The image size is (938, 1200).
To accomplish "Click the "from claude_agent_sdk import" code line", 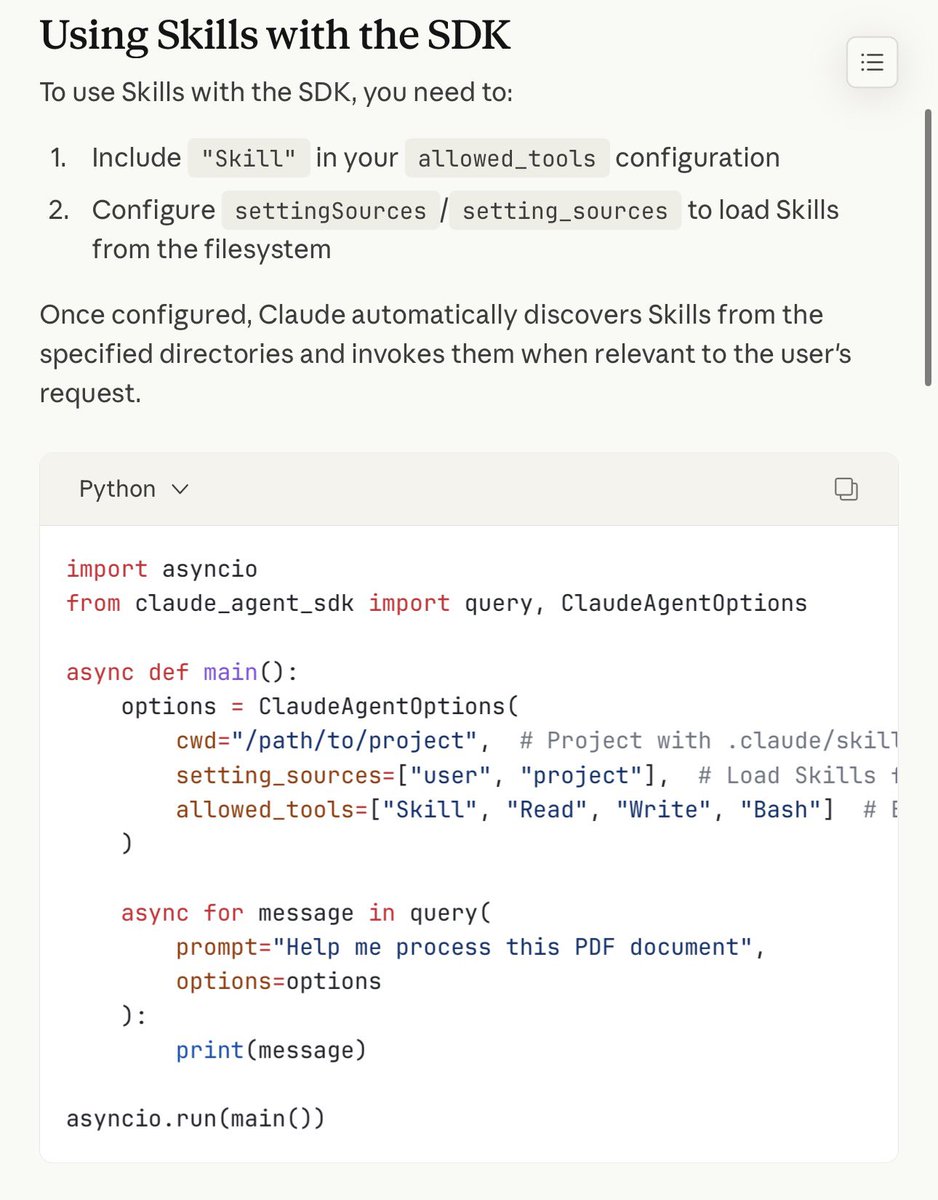I will pyautogui.click(x=436, y=603).
